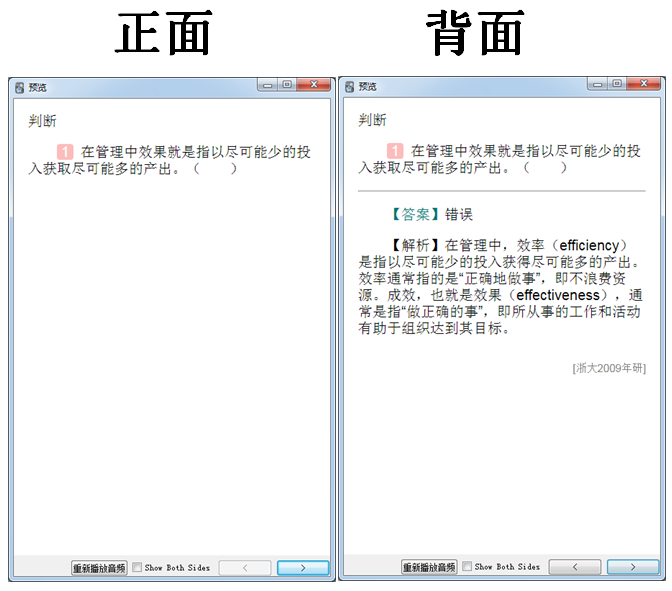Click the word 'effectiveness' in explanation
The image size is (672, 591).
558,295
